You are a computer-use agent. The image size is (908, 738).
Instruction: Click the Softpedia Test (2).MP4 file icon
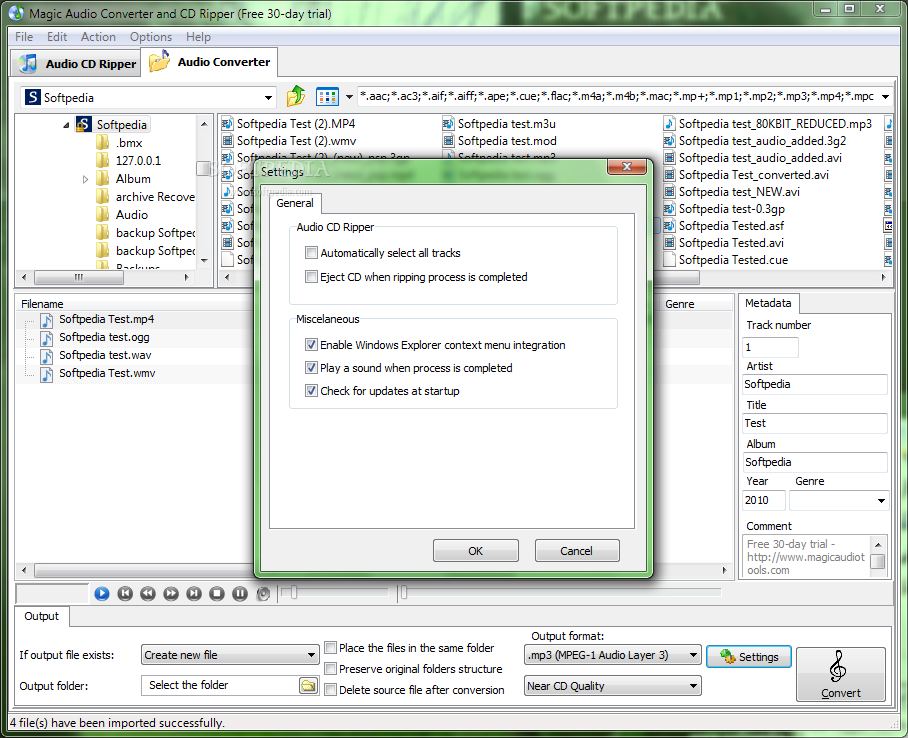pyautogui.click(x=227, y=124)
